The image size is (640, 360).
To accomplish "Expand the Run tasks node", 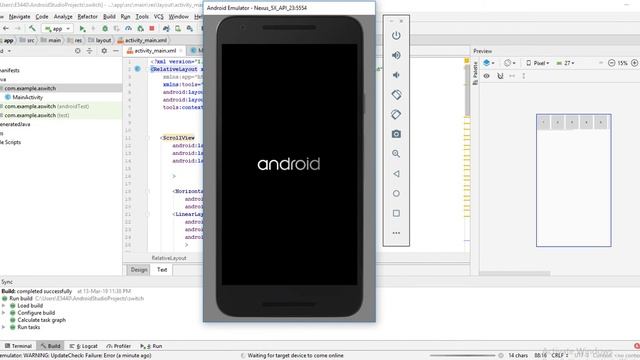I will click(4, 327).
